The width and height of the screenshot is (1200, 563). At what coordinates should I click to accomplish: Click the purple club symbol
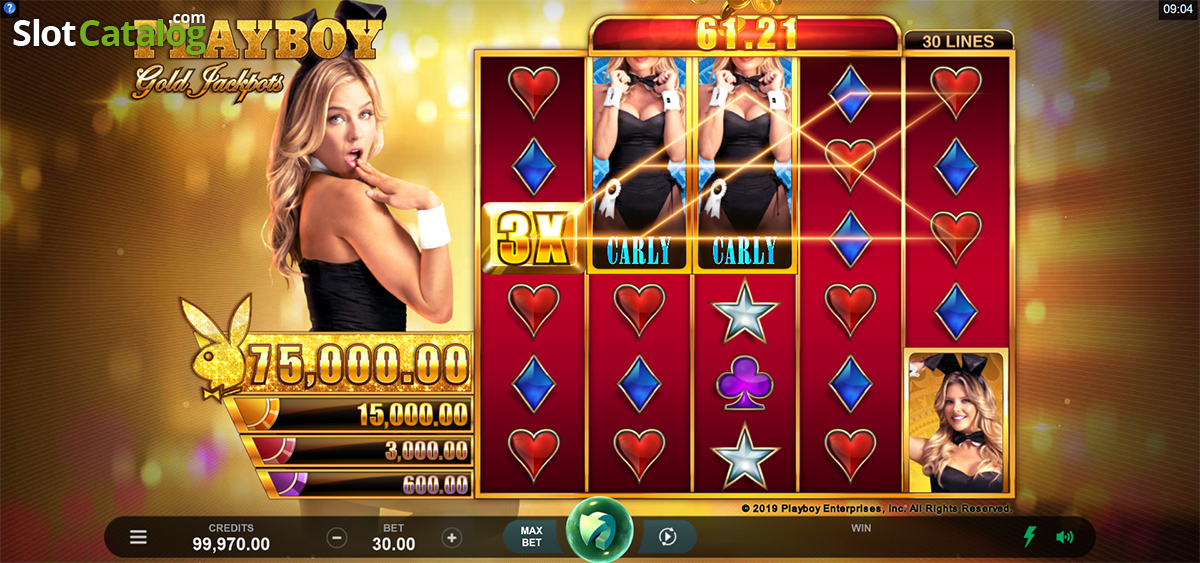coord(743,381)
